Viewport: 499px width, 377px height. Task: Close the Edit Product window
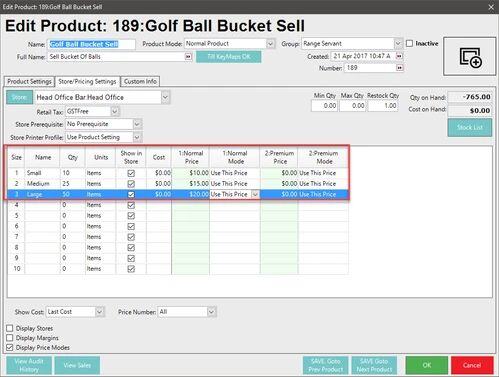pyautogui.click(x=491, y=7)
